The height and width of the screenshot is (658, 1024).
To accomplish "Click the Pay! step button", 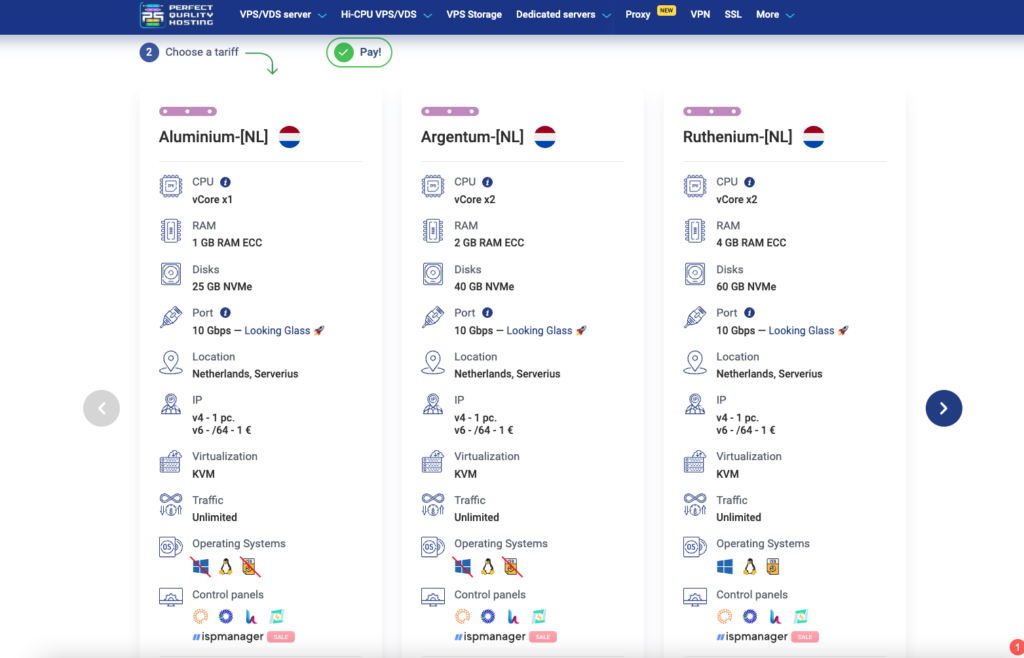I will click(359, 52).
